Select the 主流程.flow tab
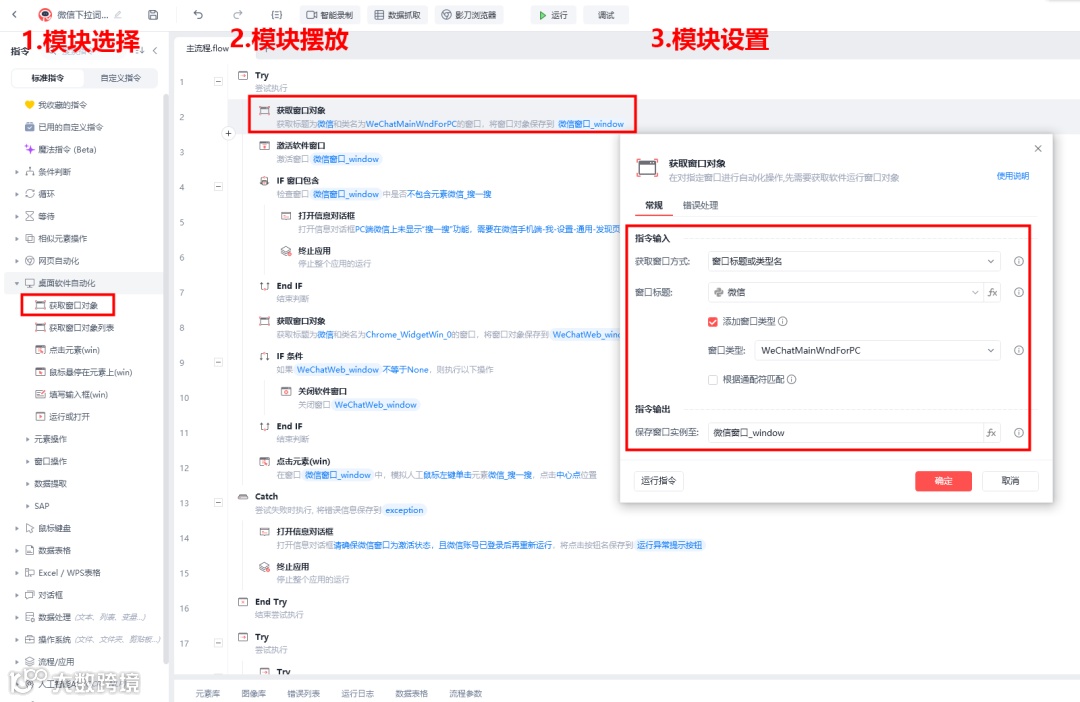This screenshot has width=1080, height=702. 207,48
